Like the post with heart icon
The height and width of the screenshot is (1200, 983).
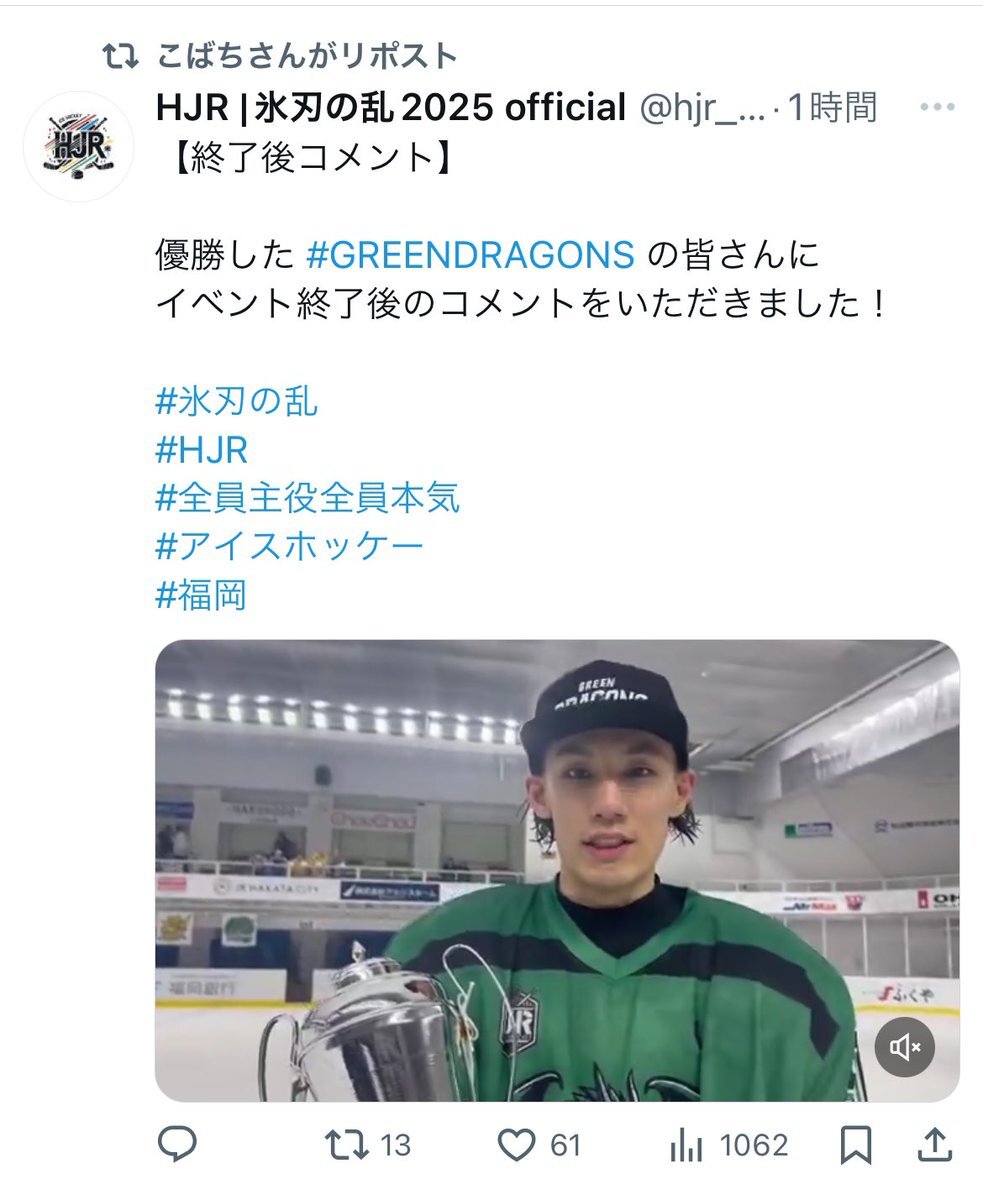pyautogui.click(x=517, y=1145)
